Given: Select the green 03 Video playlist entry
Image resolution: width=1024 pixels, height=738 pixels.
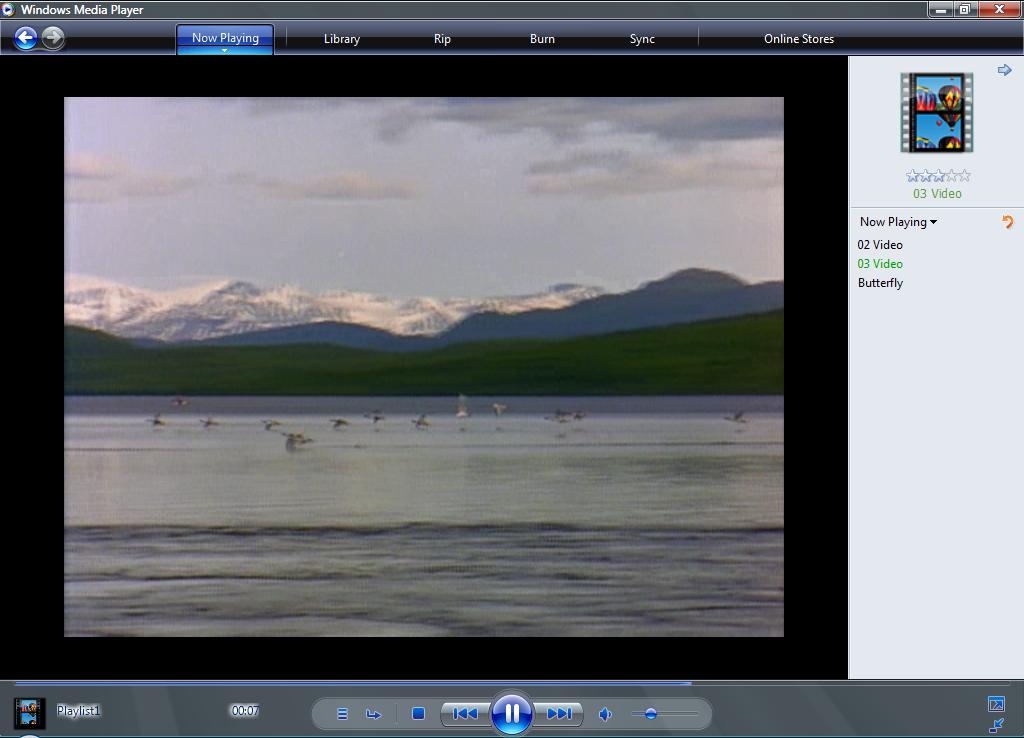Looking at the screenshot, I should tap(880, 264).
